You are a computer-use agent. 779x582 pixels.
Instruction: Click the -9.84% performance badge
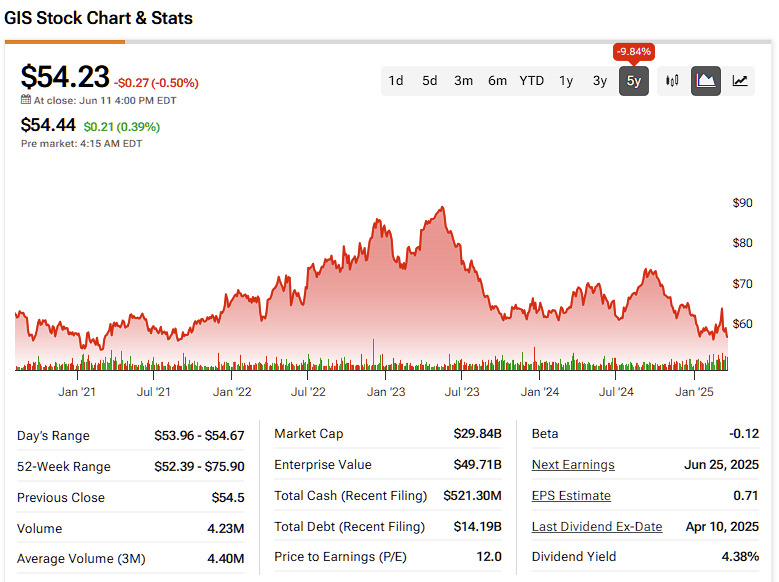pyautogui.click(x=634, y=52)
